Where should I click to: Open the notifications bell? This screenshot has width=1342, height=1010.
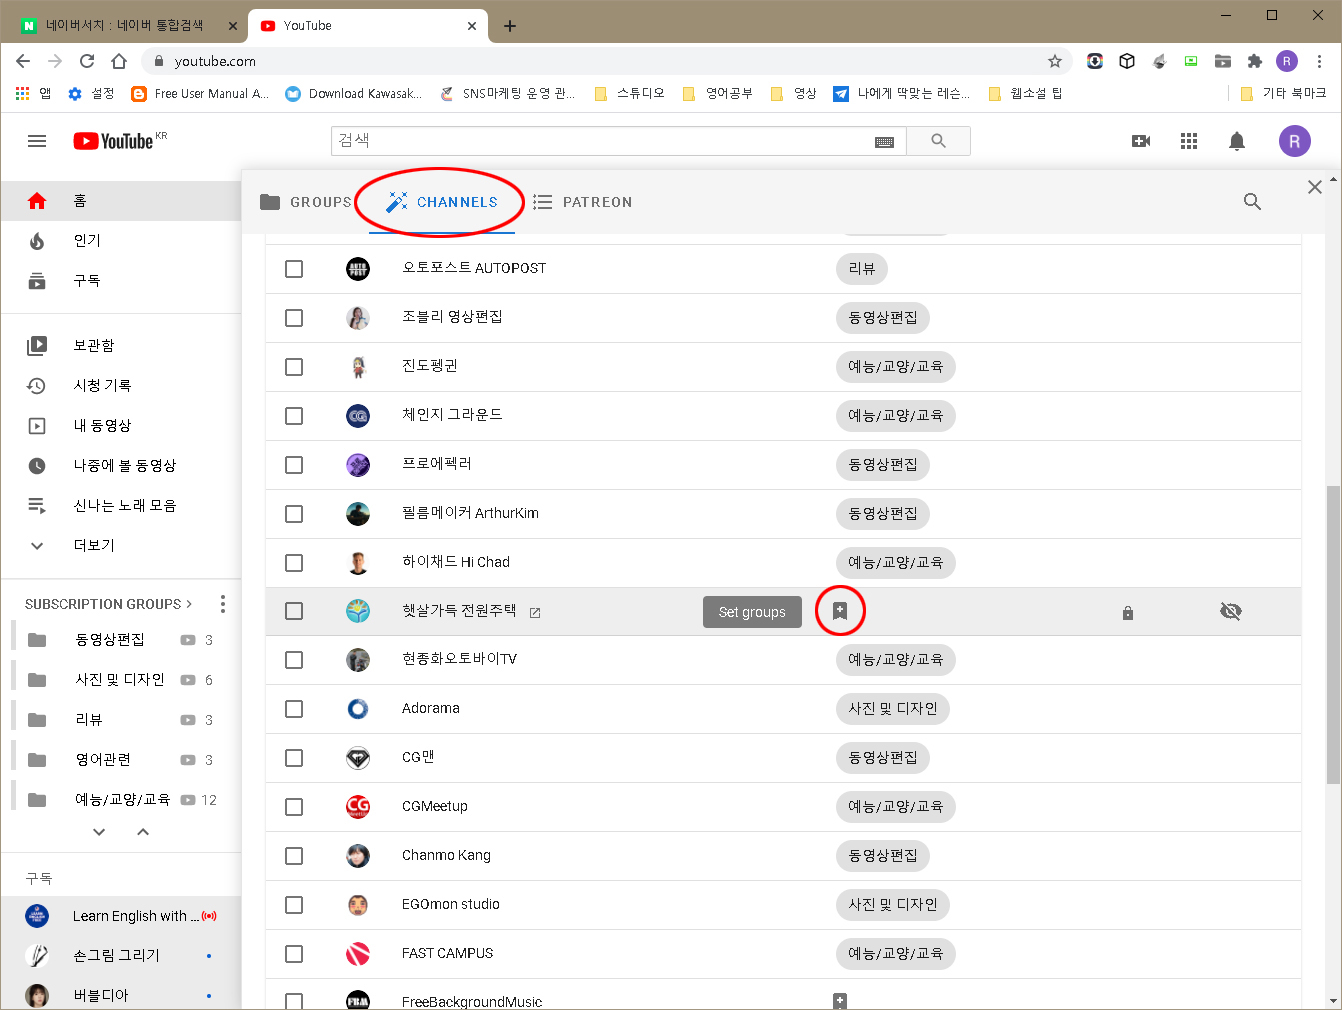coord(1237,141)
